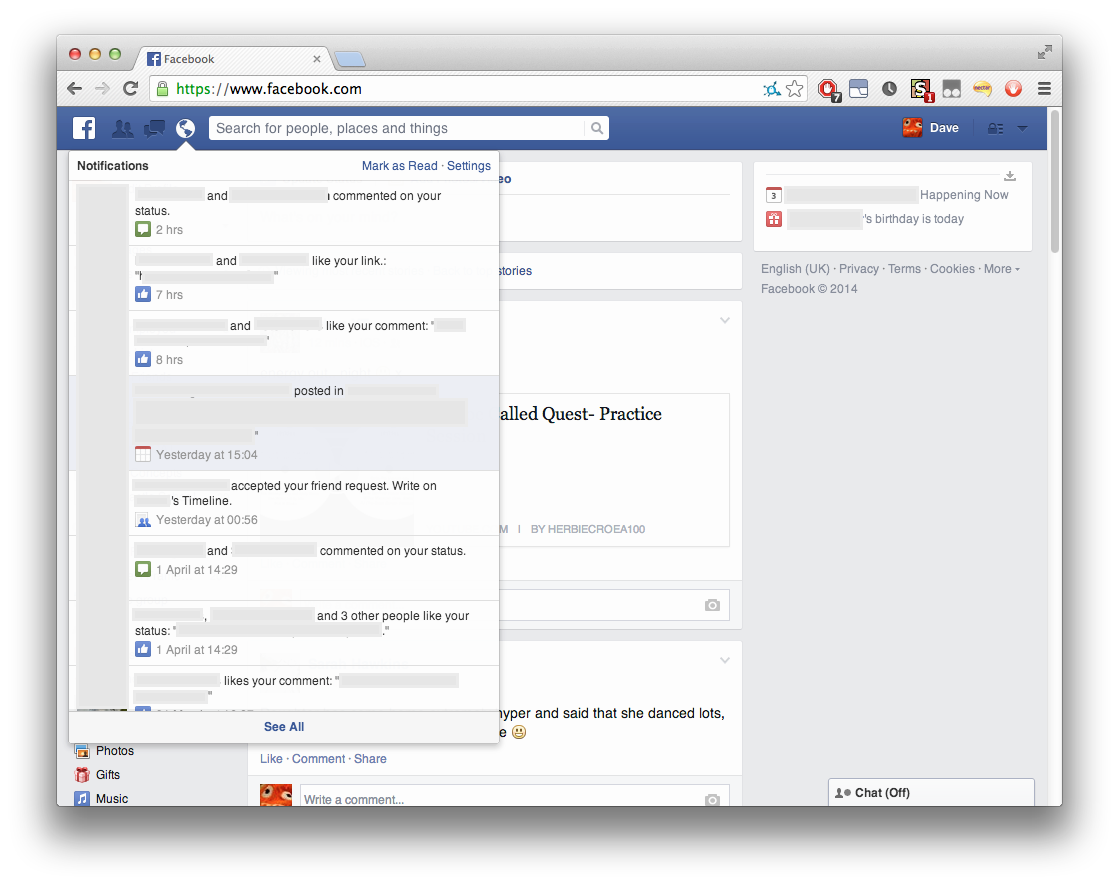Bookmark the page with the star icon

[x=794, y=88]
